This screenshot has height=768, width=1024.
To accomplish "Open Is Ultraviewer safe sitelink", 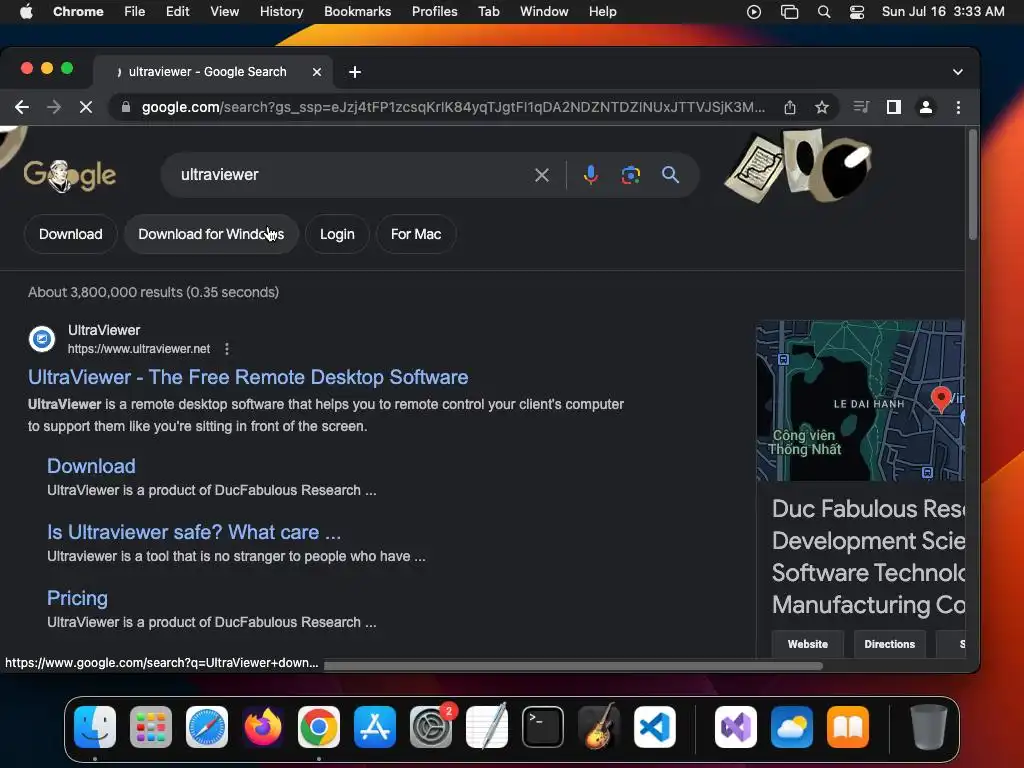I will pos(194,532).
